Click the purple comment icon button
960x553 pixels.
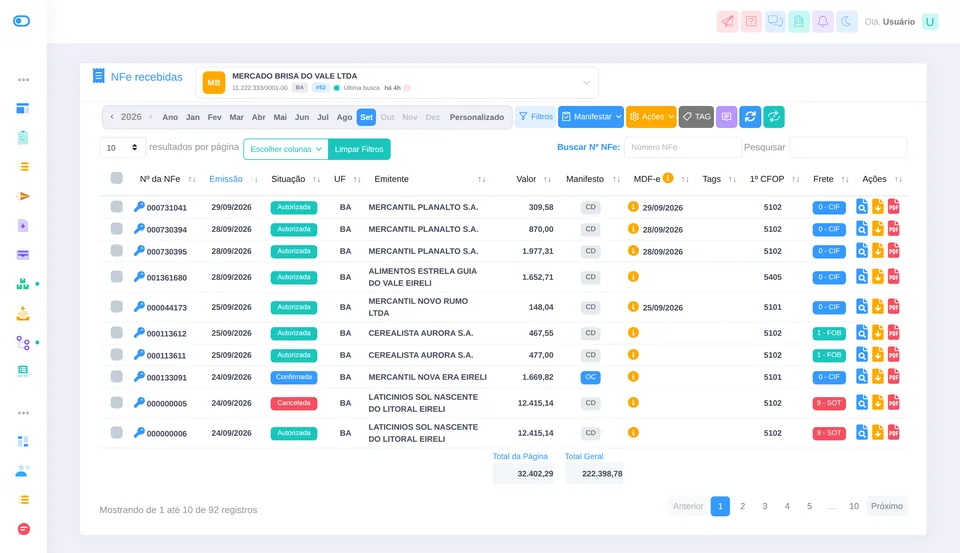(x=726, y=116)
